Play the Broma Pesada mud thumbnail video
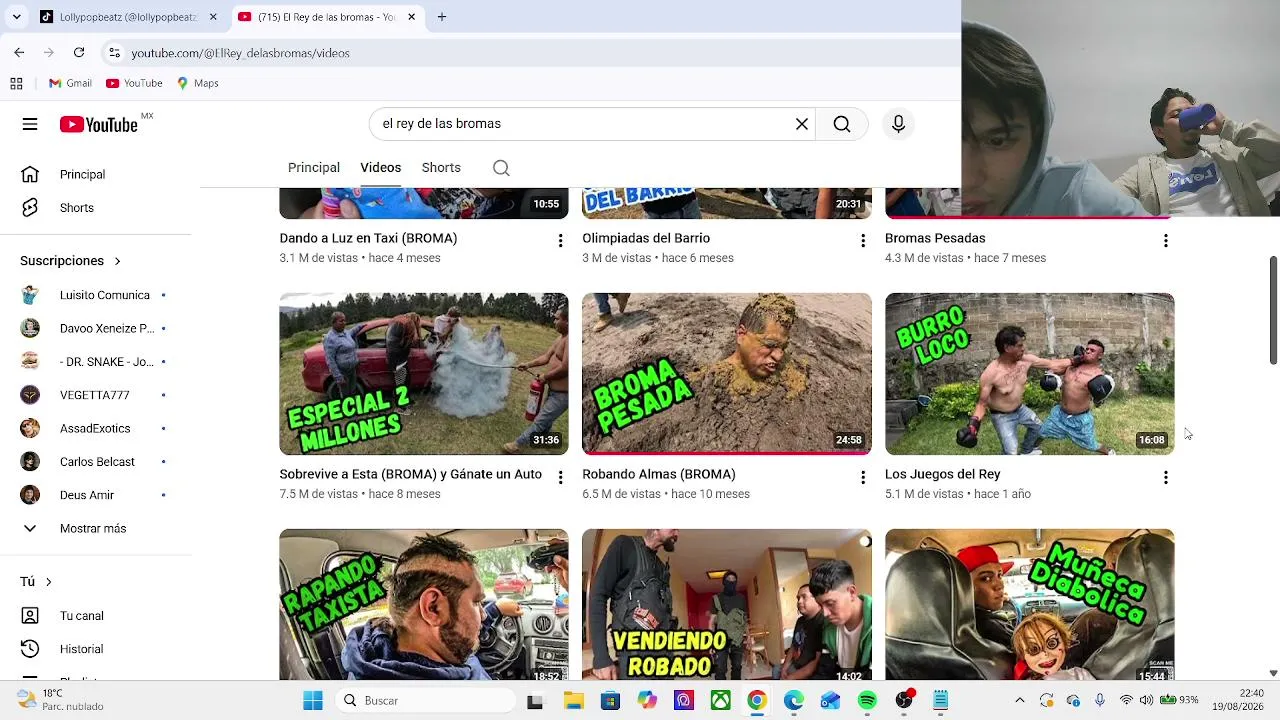 pyautogui.click(x=727, y=374)
